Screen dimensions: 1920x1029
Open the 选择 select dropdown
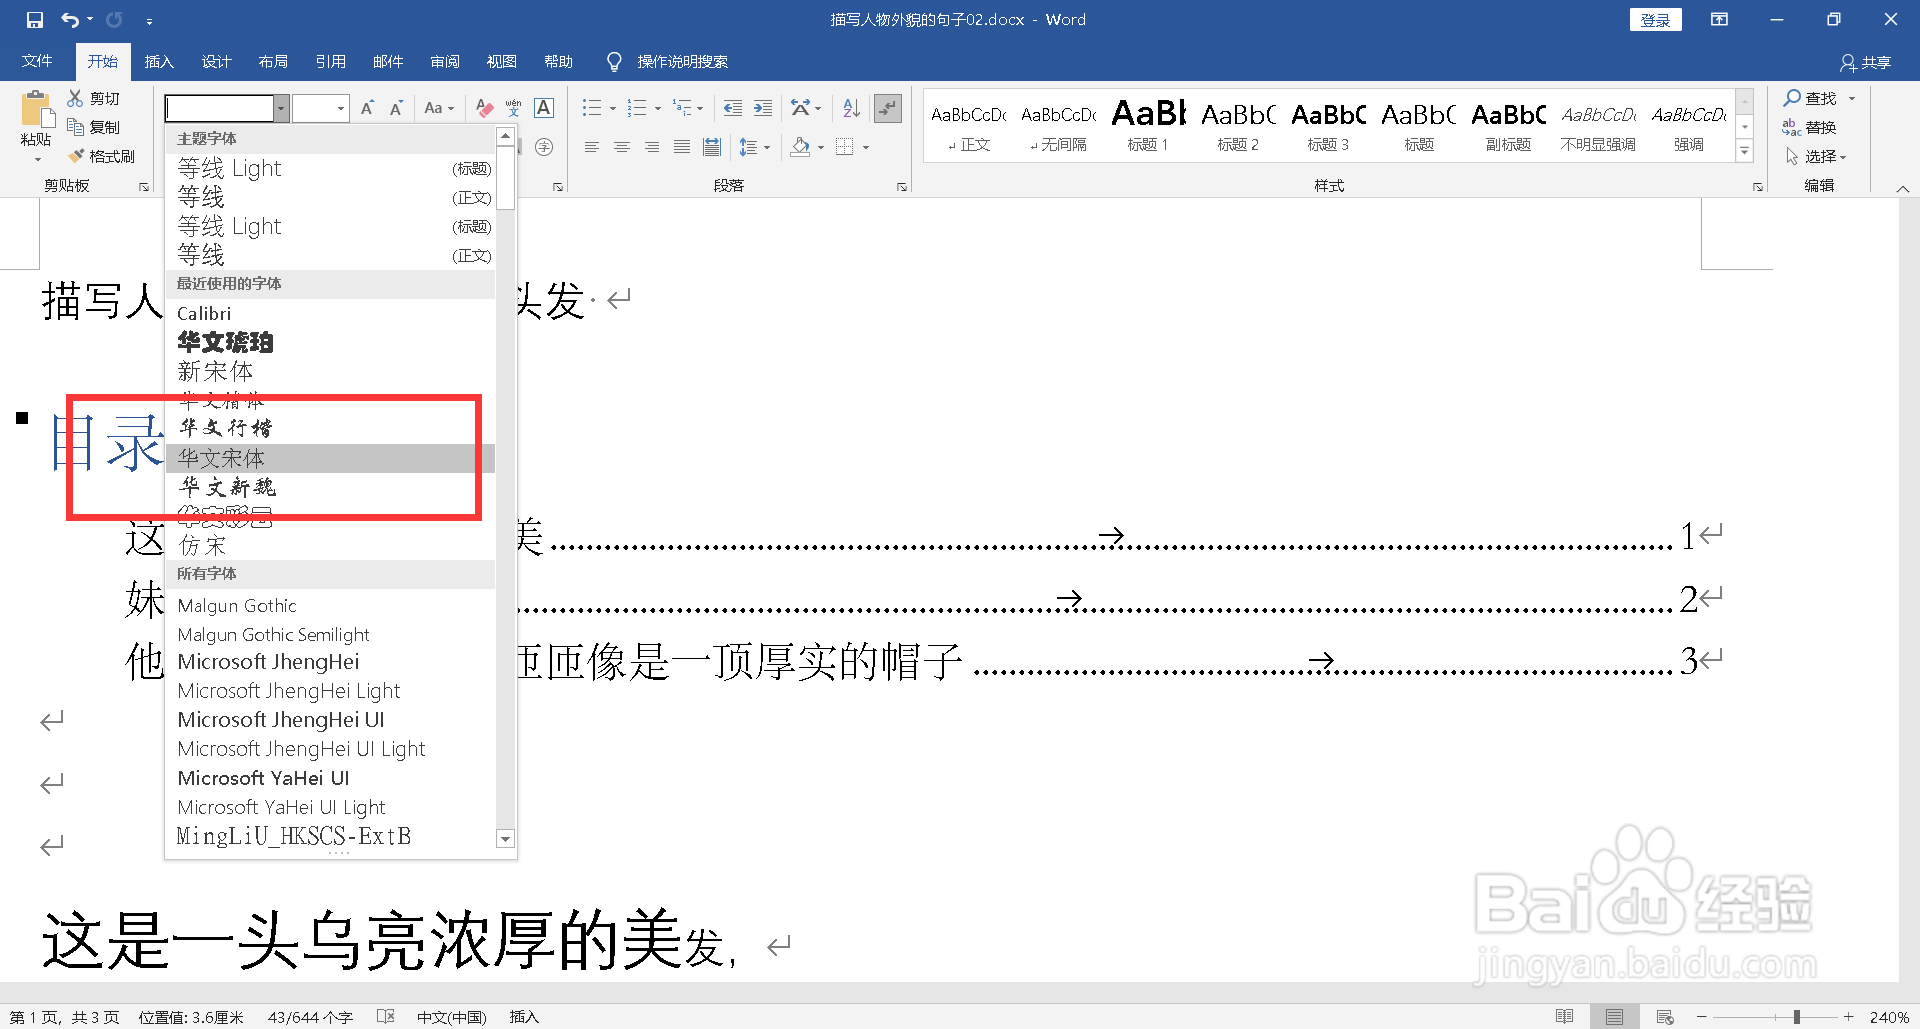1816,156
